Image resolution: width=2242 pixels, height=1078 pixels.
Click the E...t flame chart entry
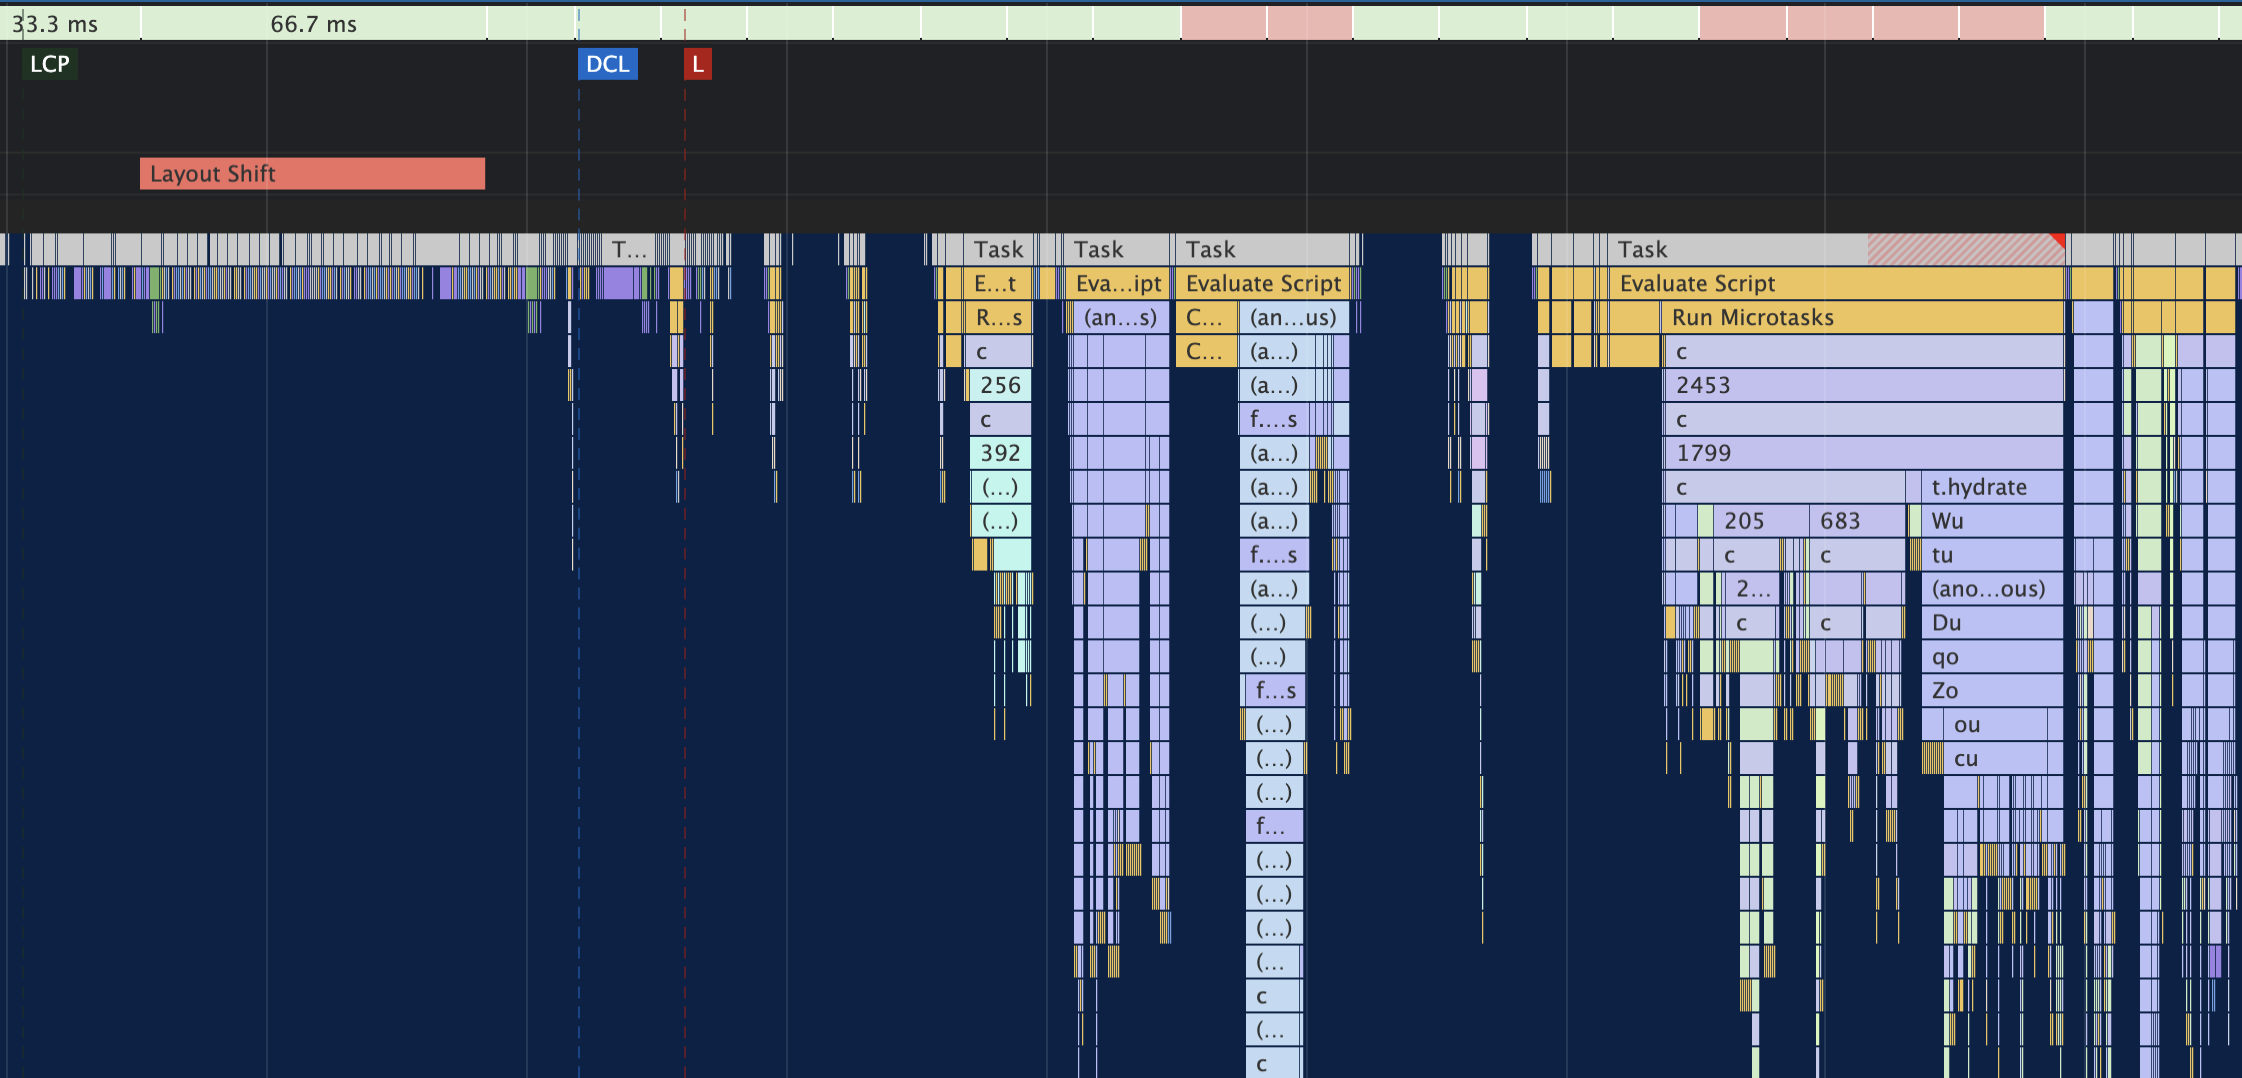click(999, 283)
